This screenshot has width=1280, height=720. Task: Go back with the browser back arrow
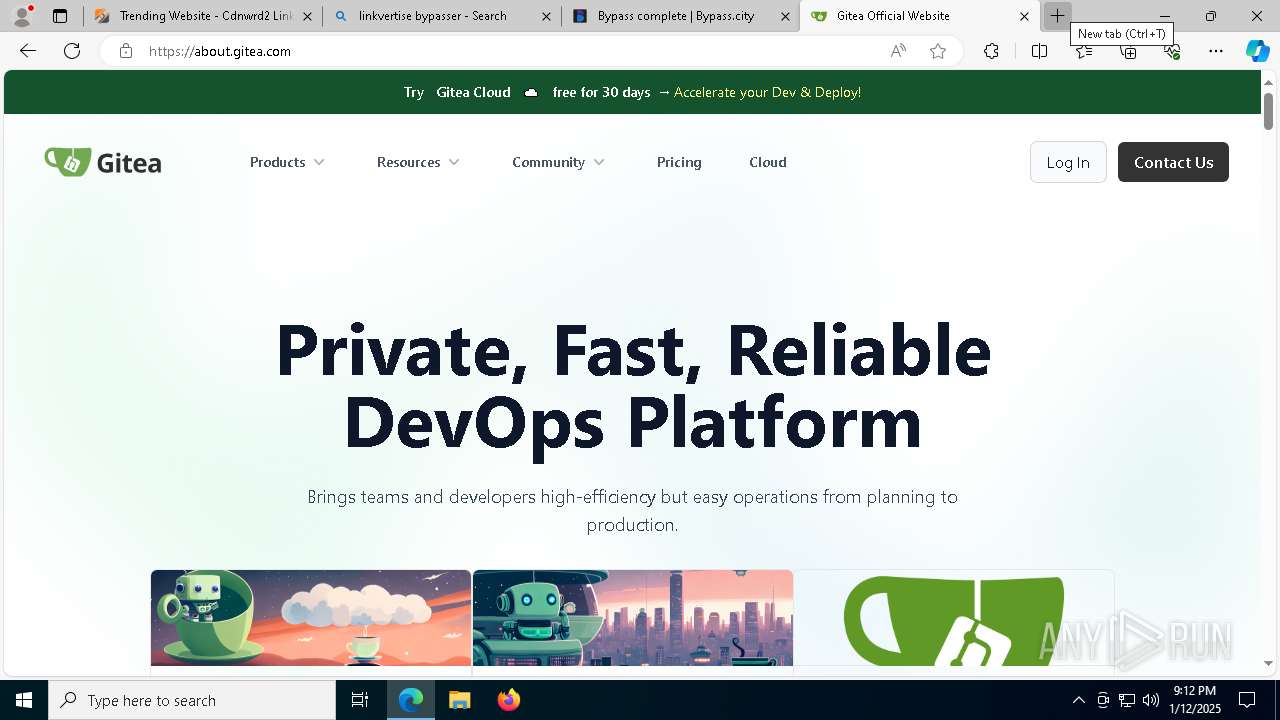[28, 51]
